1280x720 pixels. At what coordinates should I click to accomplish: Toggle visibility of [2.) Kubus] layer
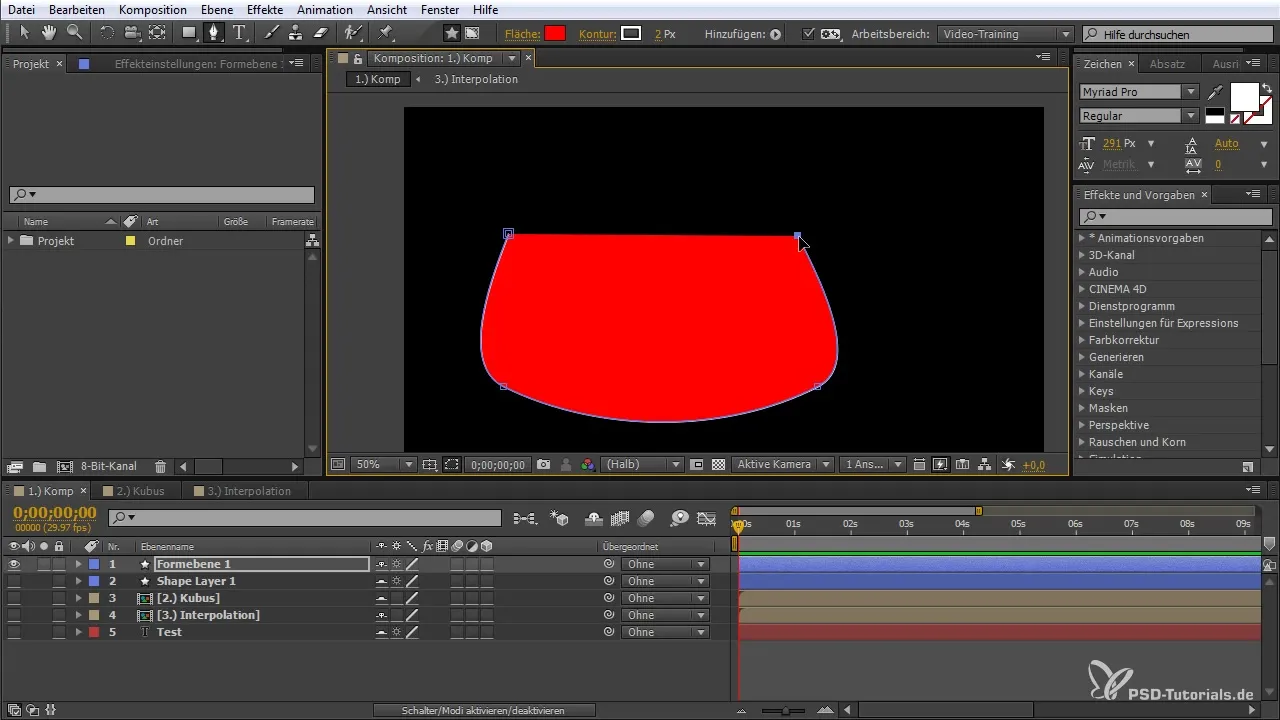[14, 598]
